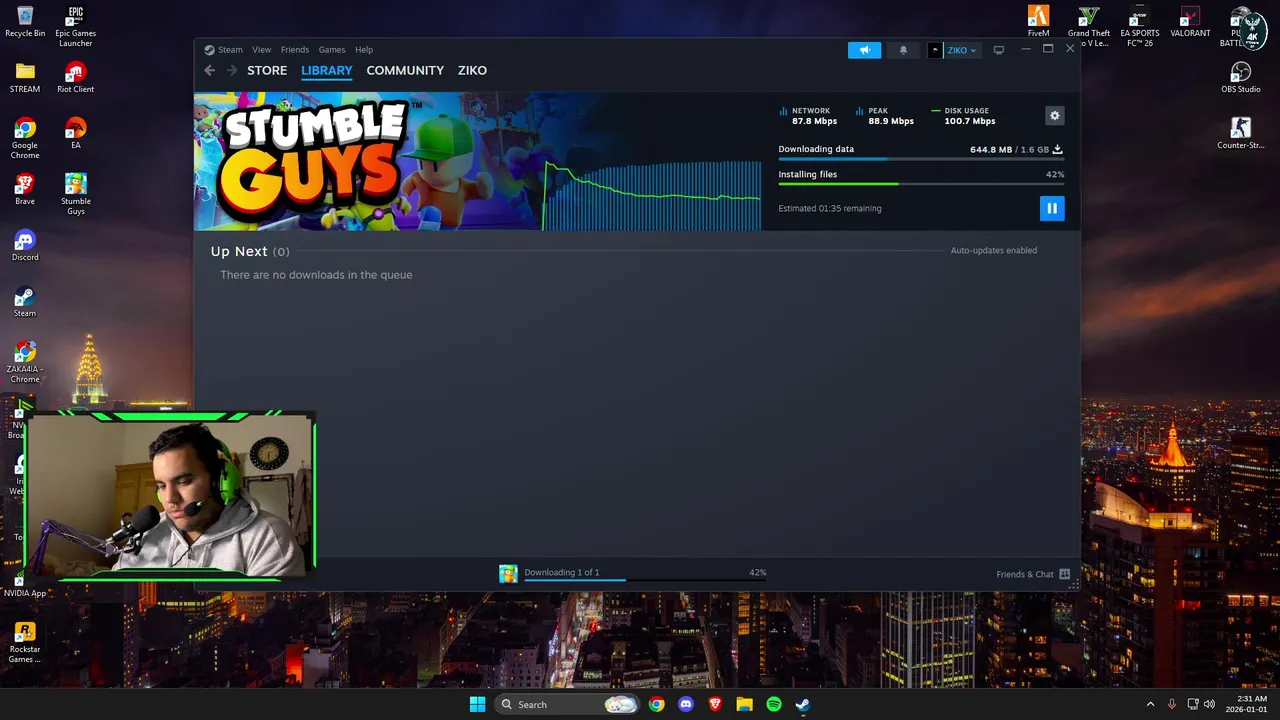Open the ZIKO profile tab

(x=472, y=70)
